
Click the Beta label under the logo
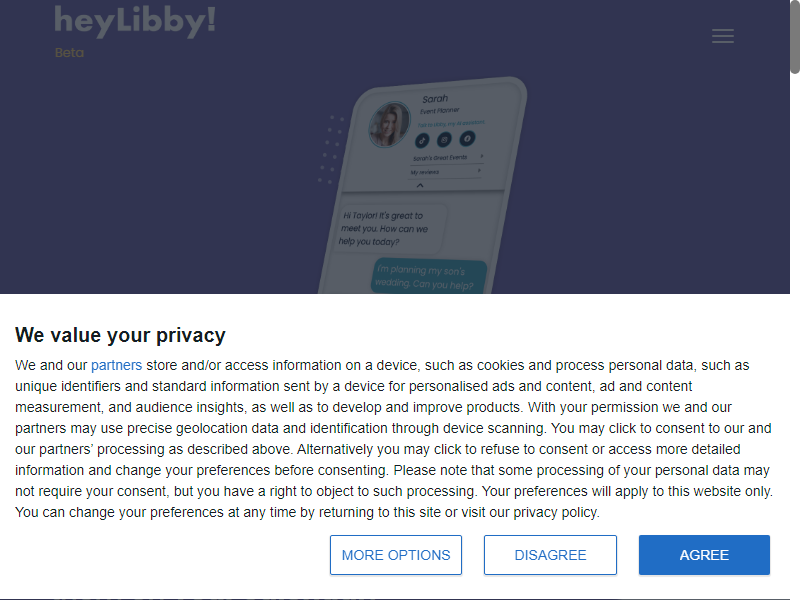(x=69, y=52)
